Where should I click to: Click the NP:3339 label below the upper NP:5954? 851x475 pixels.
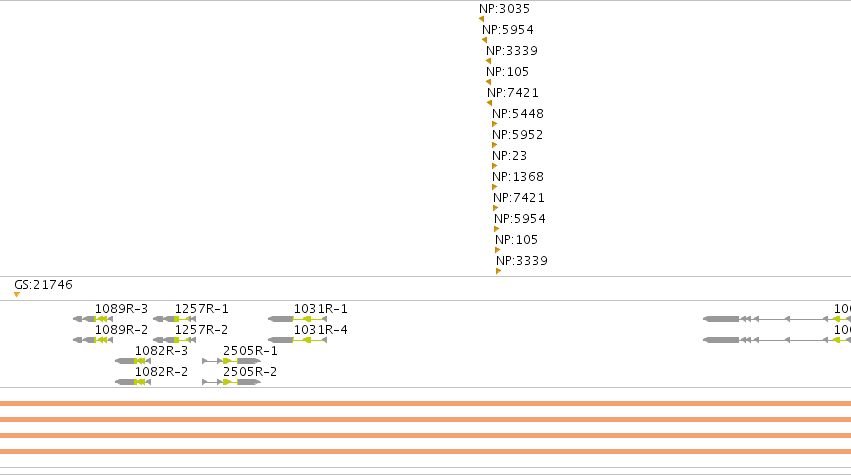tap(512, 51)
